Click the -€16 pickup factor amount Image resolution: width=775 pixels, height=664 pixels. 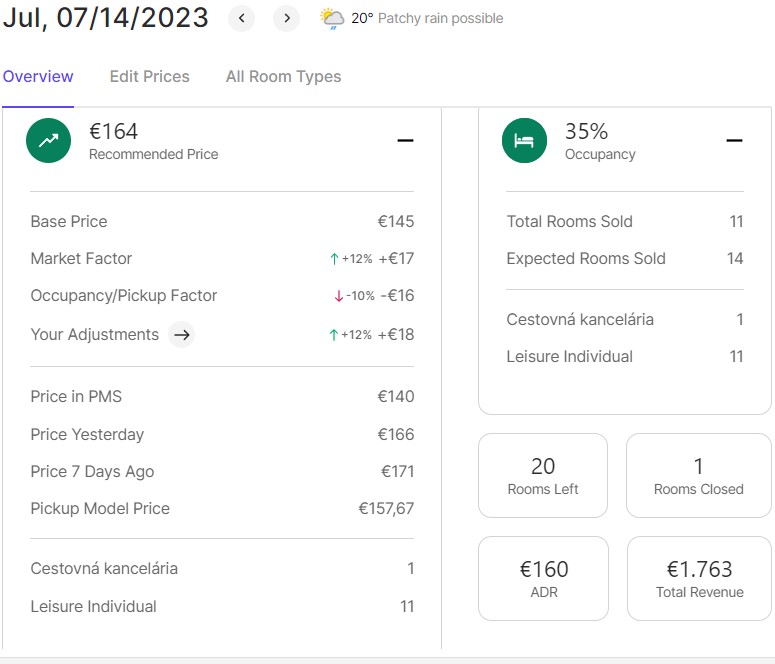tap(397, 296)
